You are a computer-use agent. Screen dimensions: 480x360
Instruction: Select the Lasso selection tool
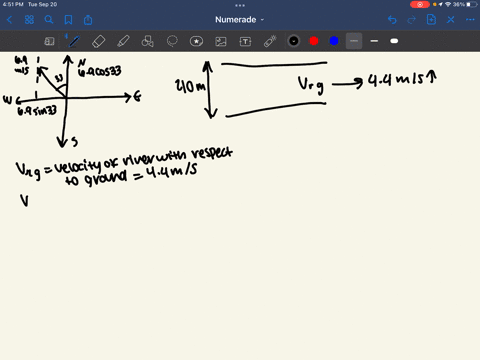[172, 41]
